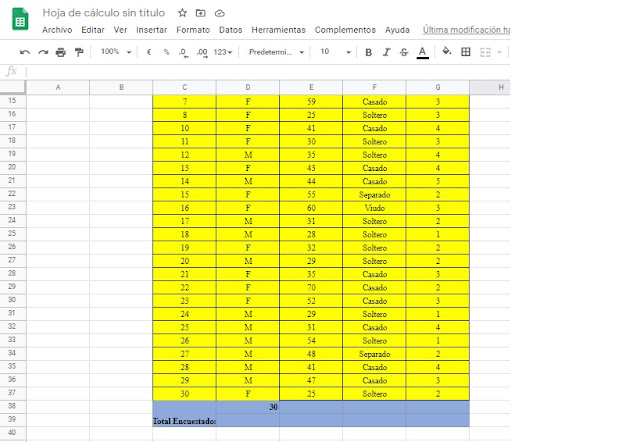This screenshot has width=640, height=442.
Task: Select age cell 47 in row 36
Action: 311,380
